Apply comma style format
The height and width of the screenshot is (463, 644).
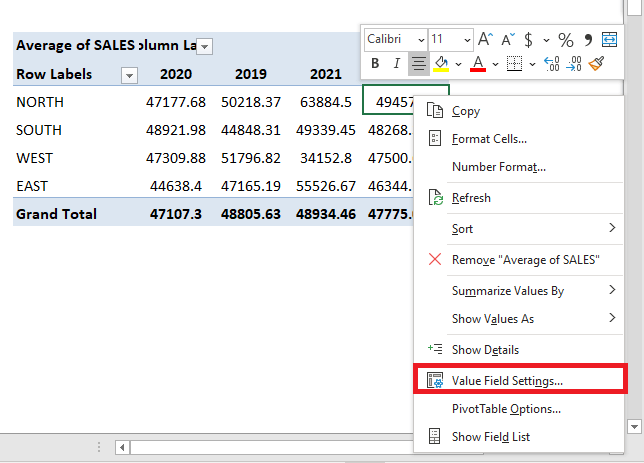[x=588, y=40]
